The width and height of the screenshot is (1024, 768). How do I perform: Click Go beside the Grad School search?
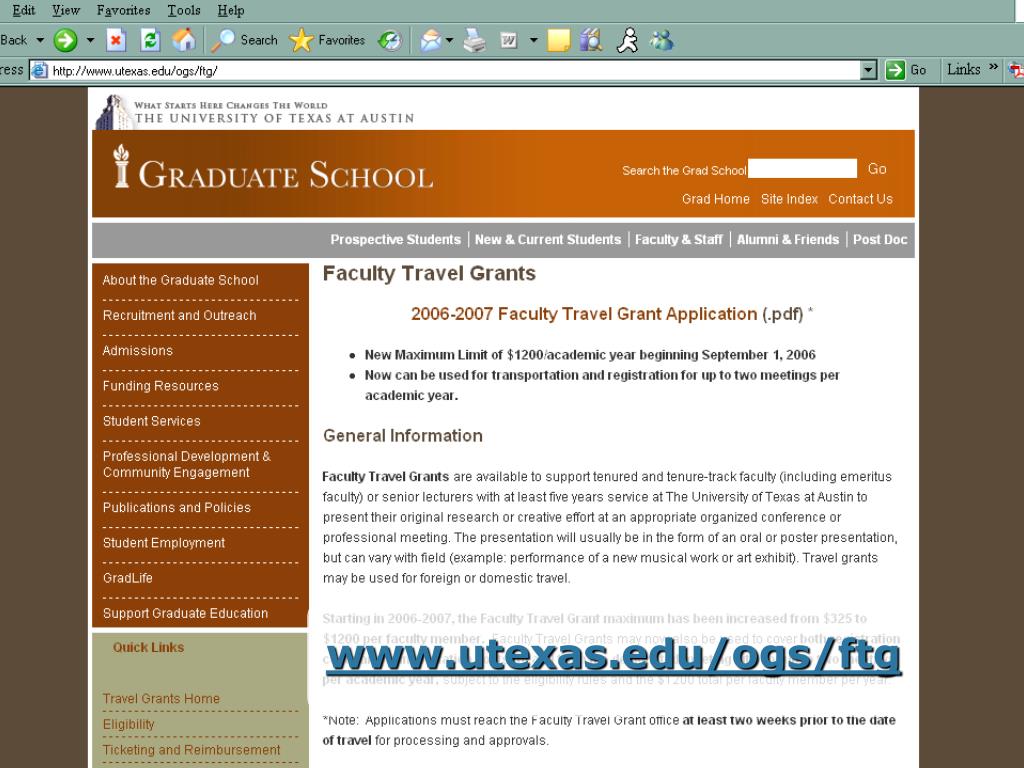point(877,168)
